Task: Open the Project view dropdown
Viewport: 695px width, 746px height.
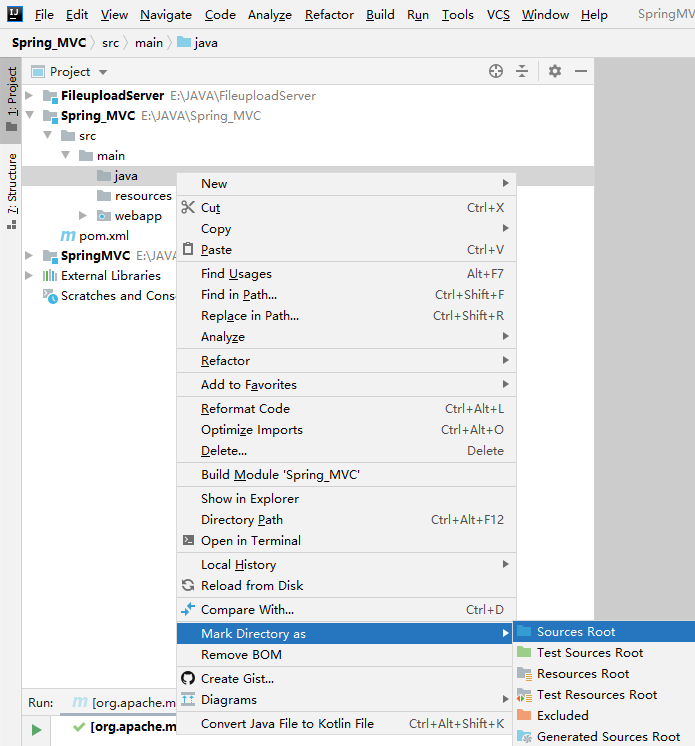Action: 103,72
